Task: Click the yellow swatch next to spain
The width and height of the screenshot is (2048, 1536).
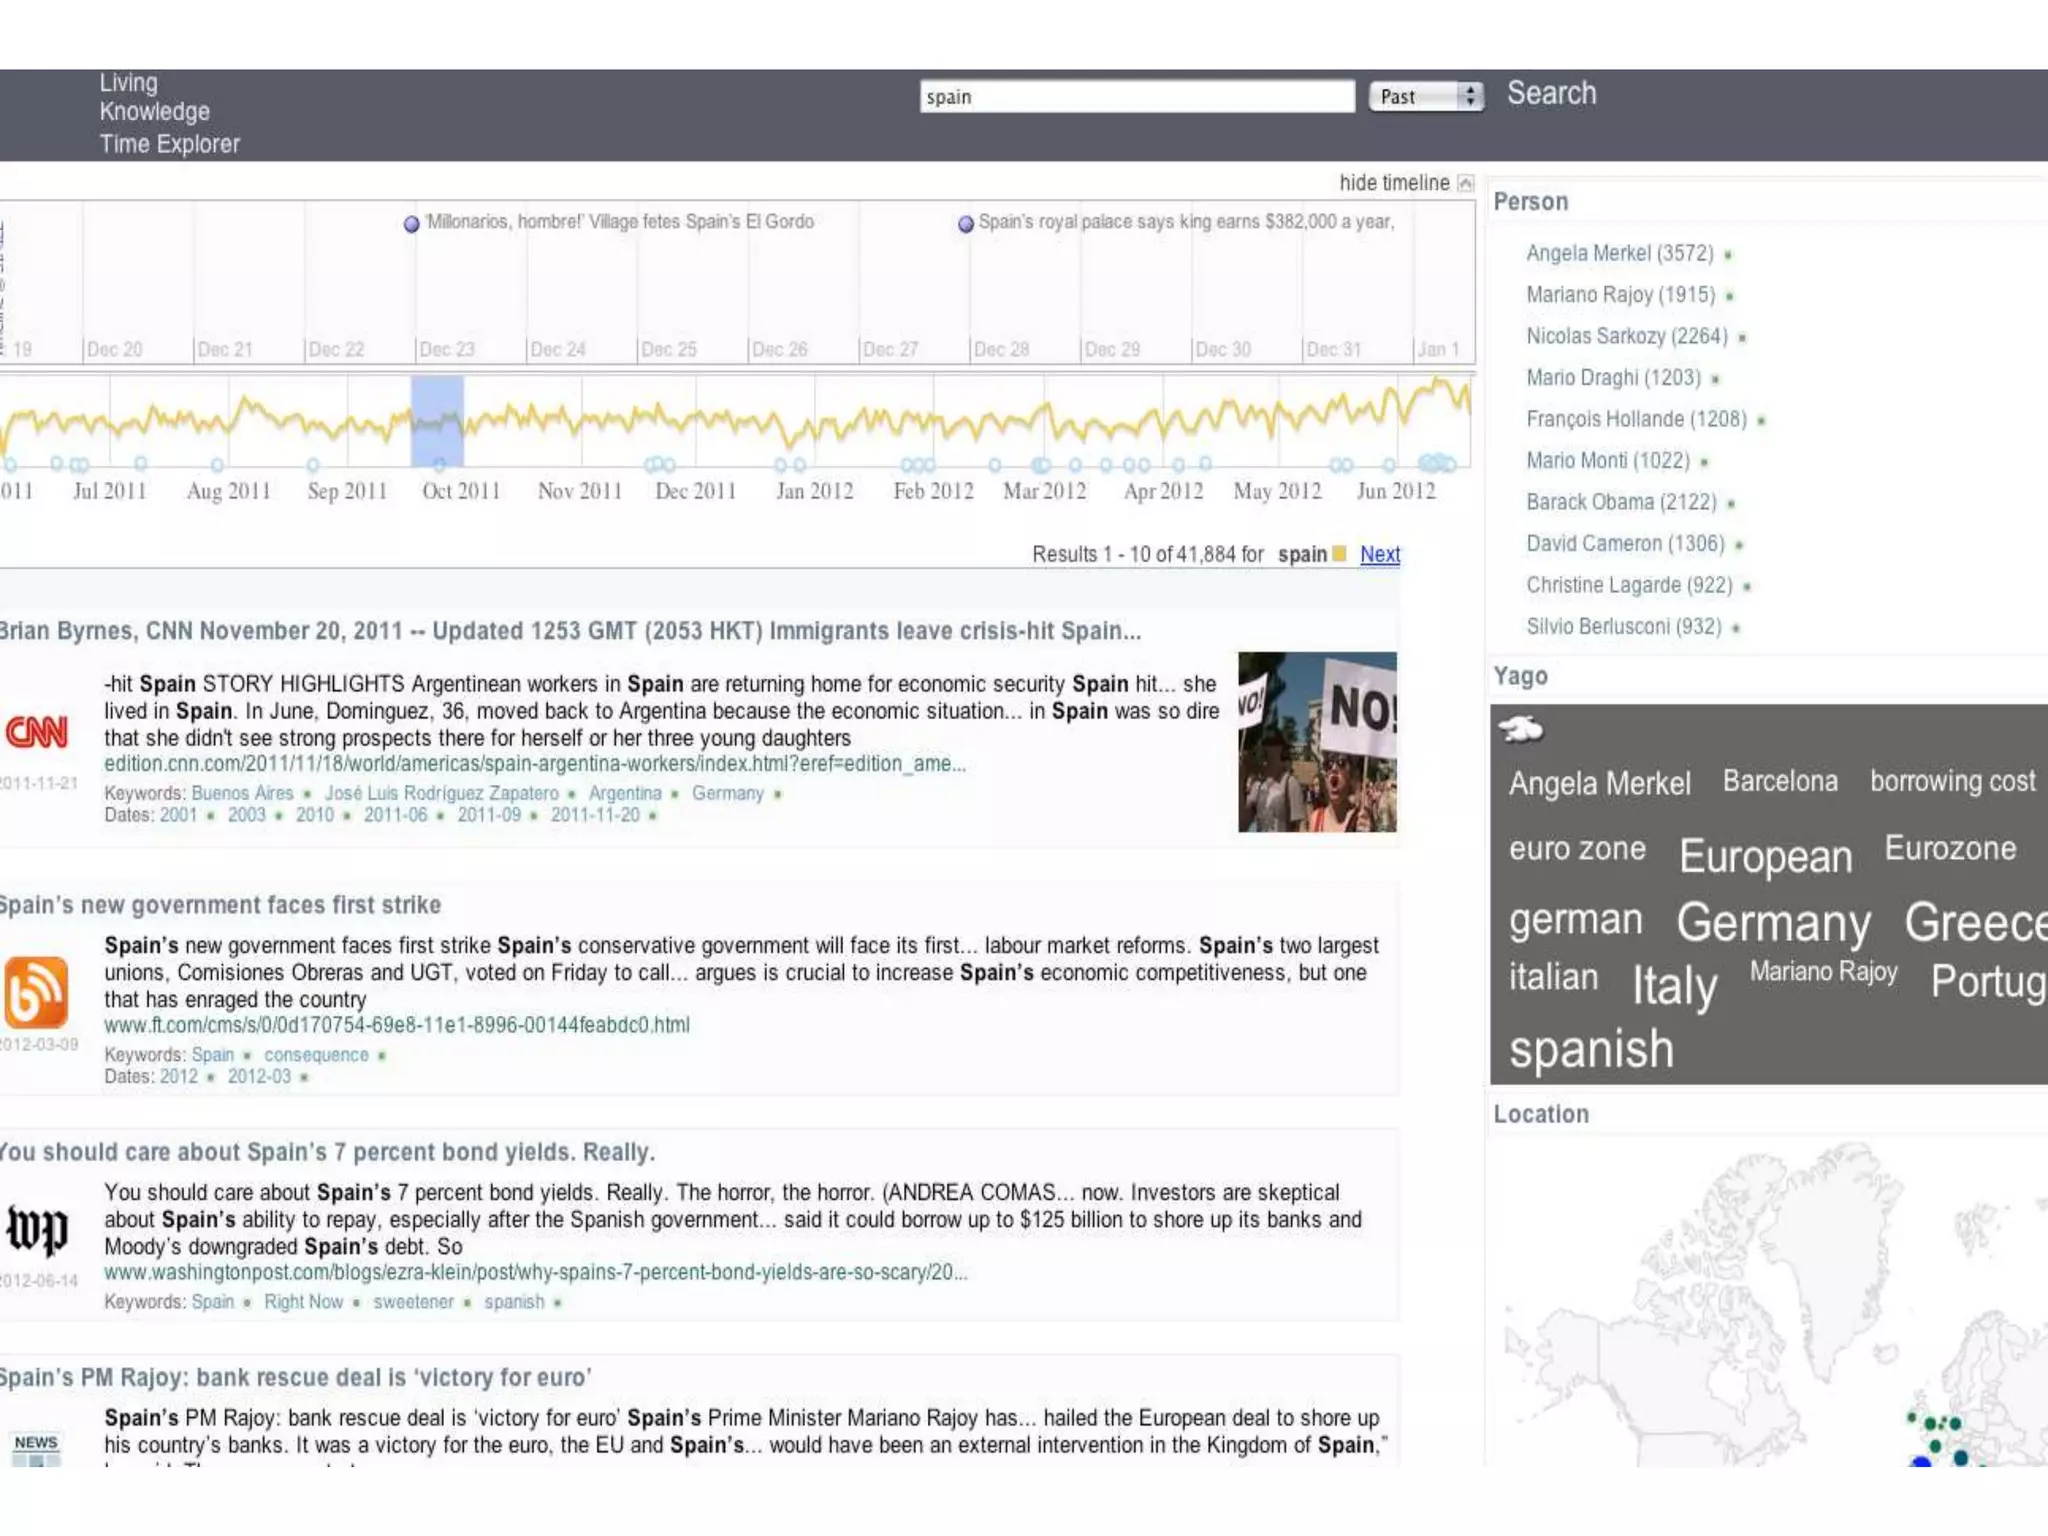Action: coord(1340,554)
